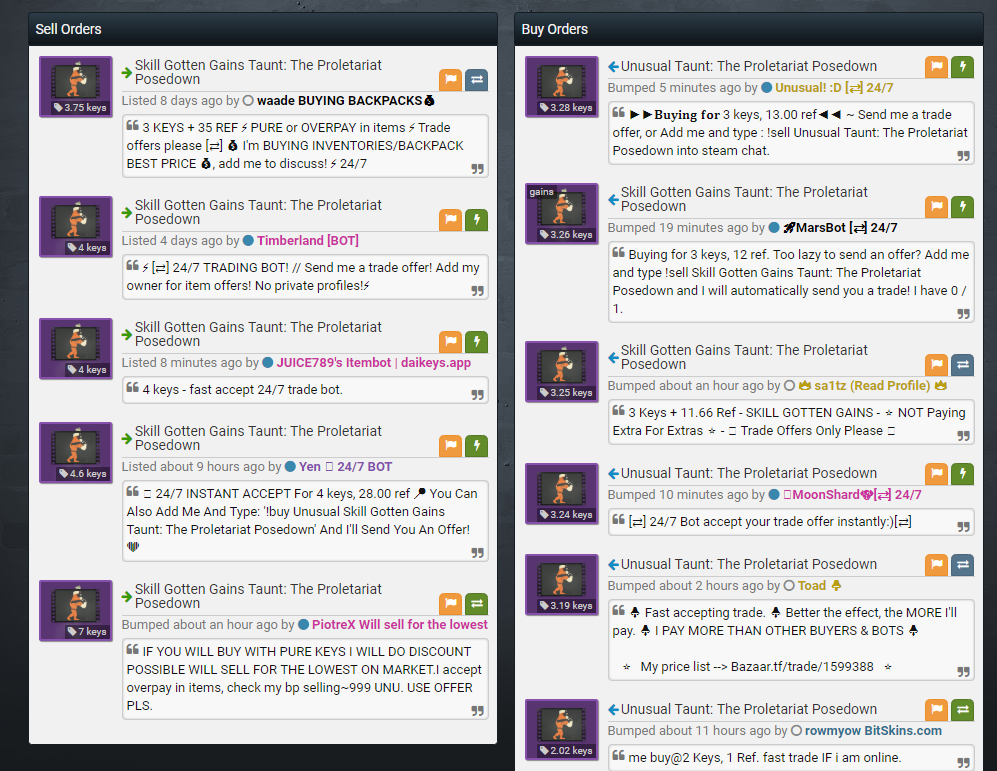Visit Yen 24/7 BOT profile
The image size is (997, 771).
[x=345, y=467]
